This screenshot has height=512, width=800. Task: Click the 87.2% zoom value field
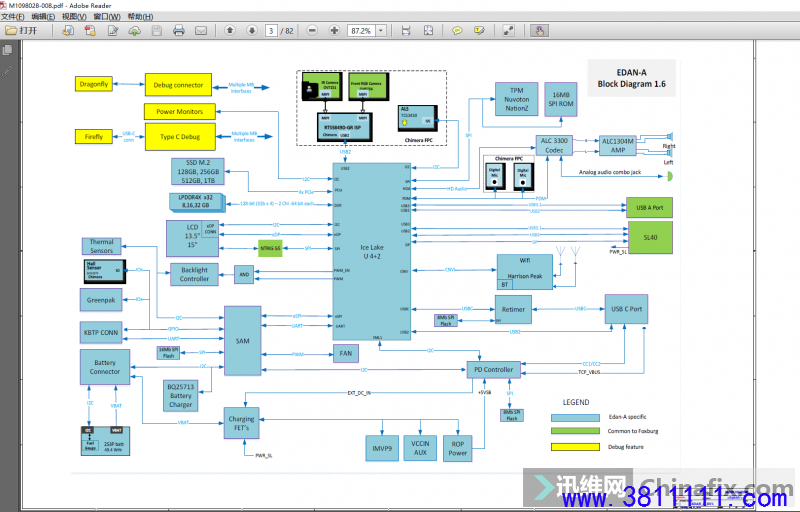361,31
